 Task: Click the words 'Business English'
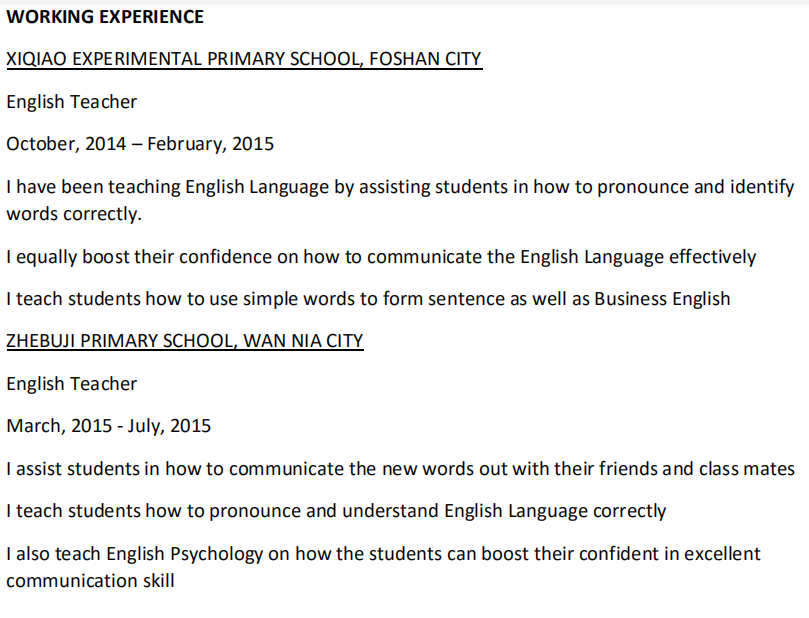point(662,299)
